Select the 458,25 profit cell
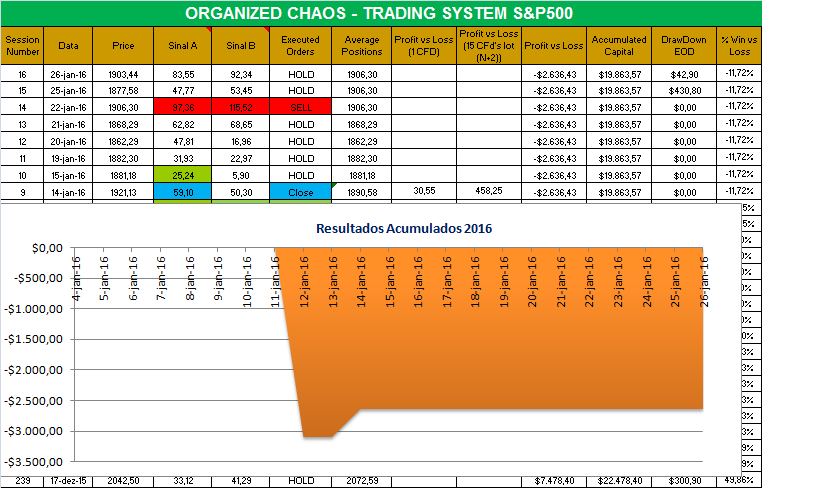This screenshot has width=819, height=488. tap(489, 191)
